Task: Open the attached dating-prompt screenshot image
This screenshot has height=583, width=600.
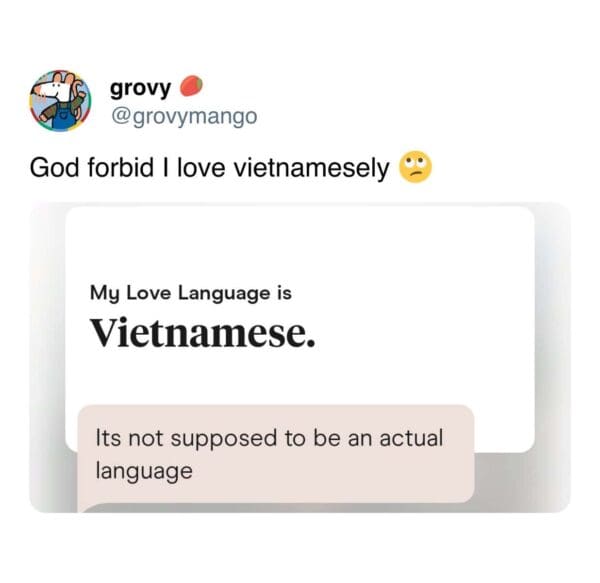Action: (x=300, y=358)
